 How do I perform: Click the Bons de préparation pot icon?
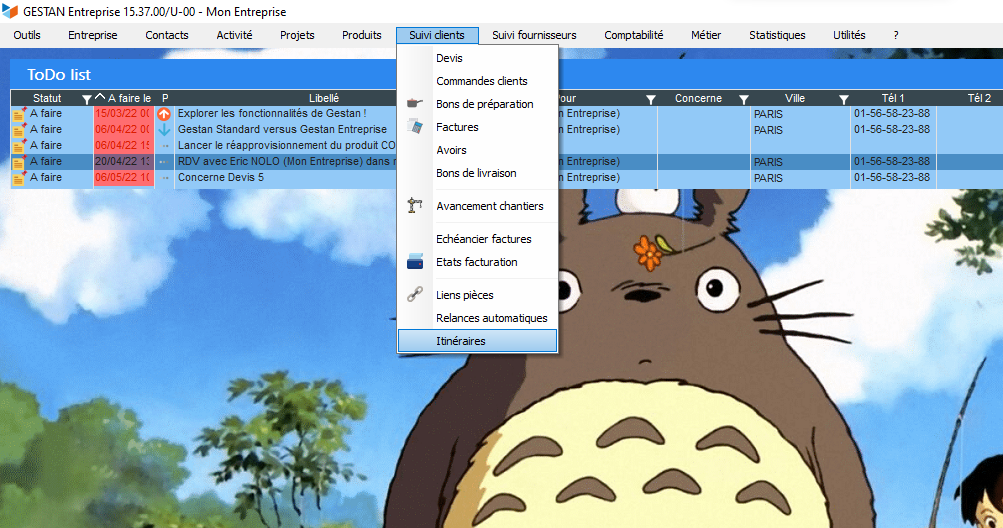click(x=416, y=104)
